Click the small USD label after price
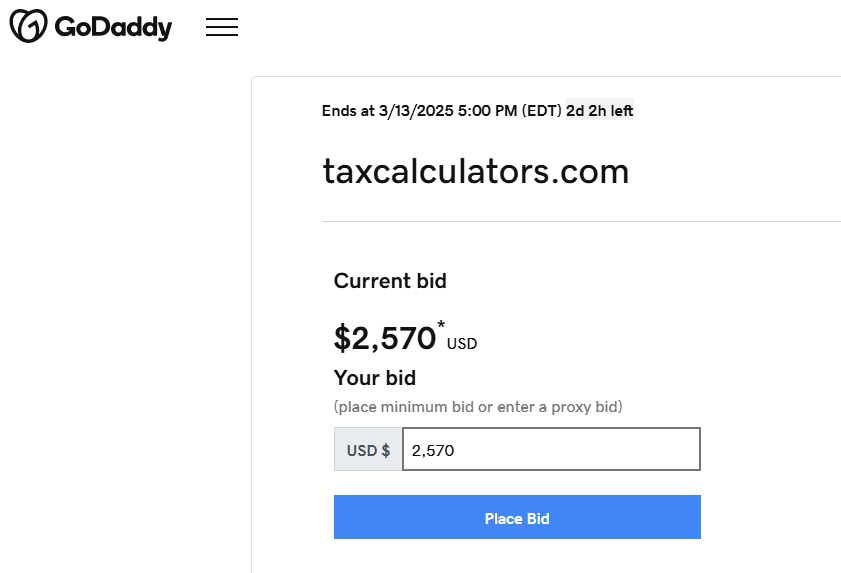The image size is (841, 573). pos(462,343)
